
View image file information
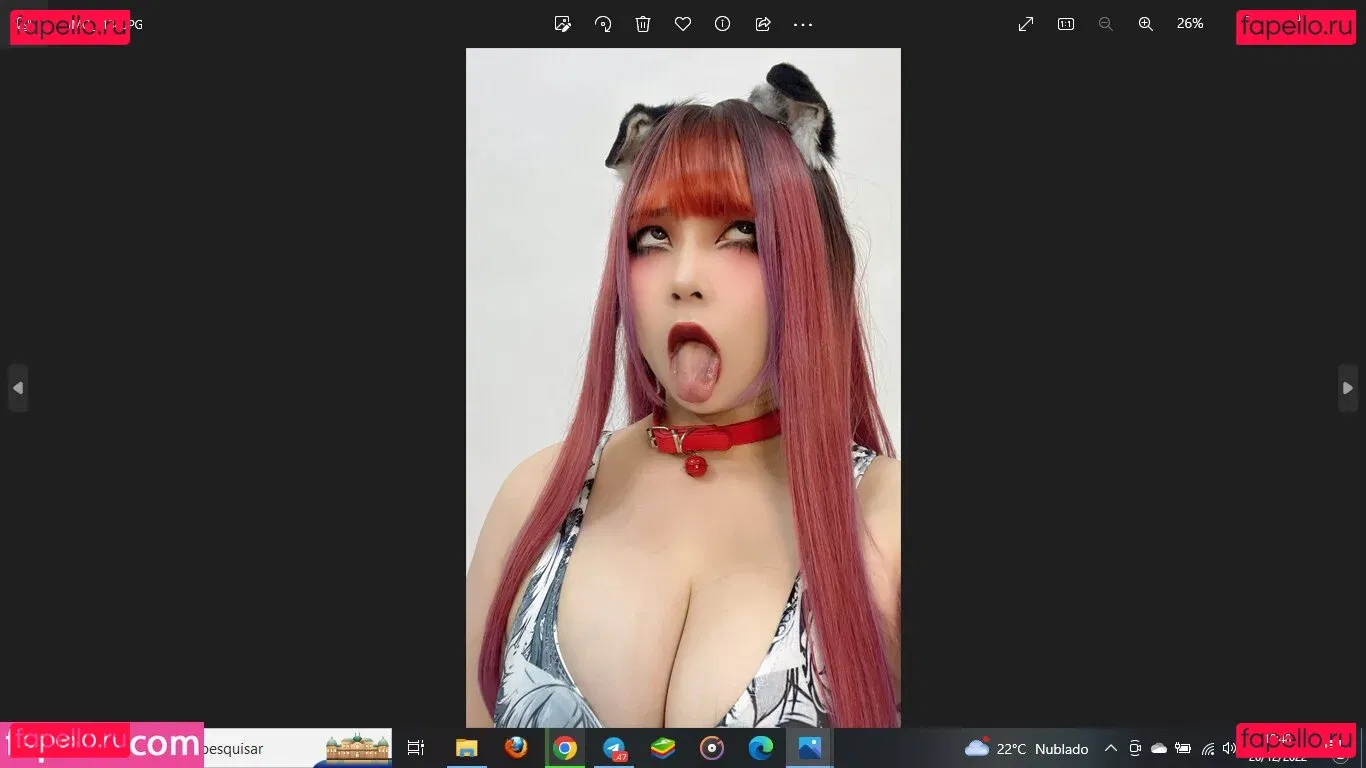tap(722, 23)
